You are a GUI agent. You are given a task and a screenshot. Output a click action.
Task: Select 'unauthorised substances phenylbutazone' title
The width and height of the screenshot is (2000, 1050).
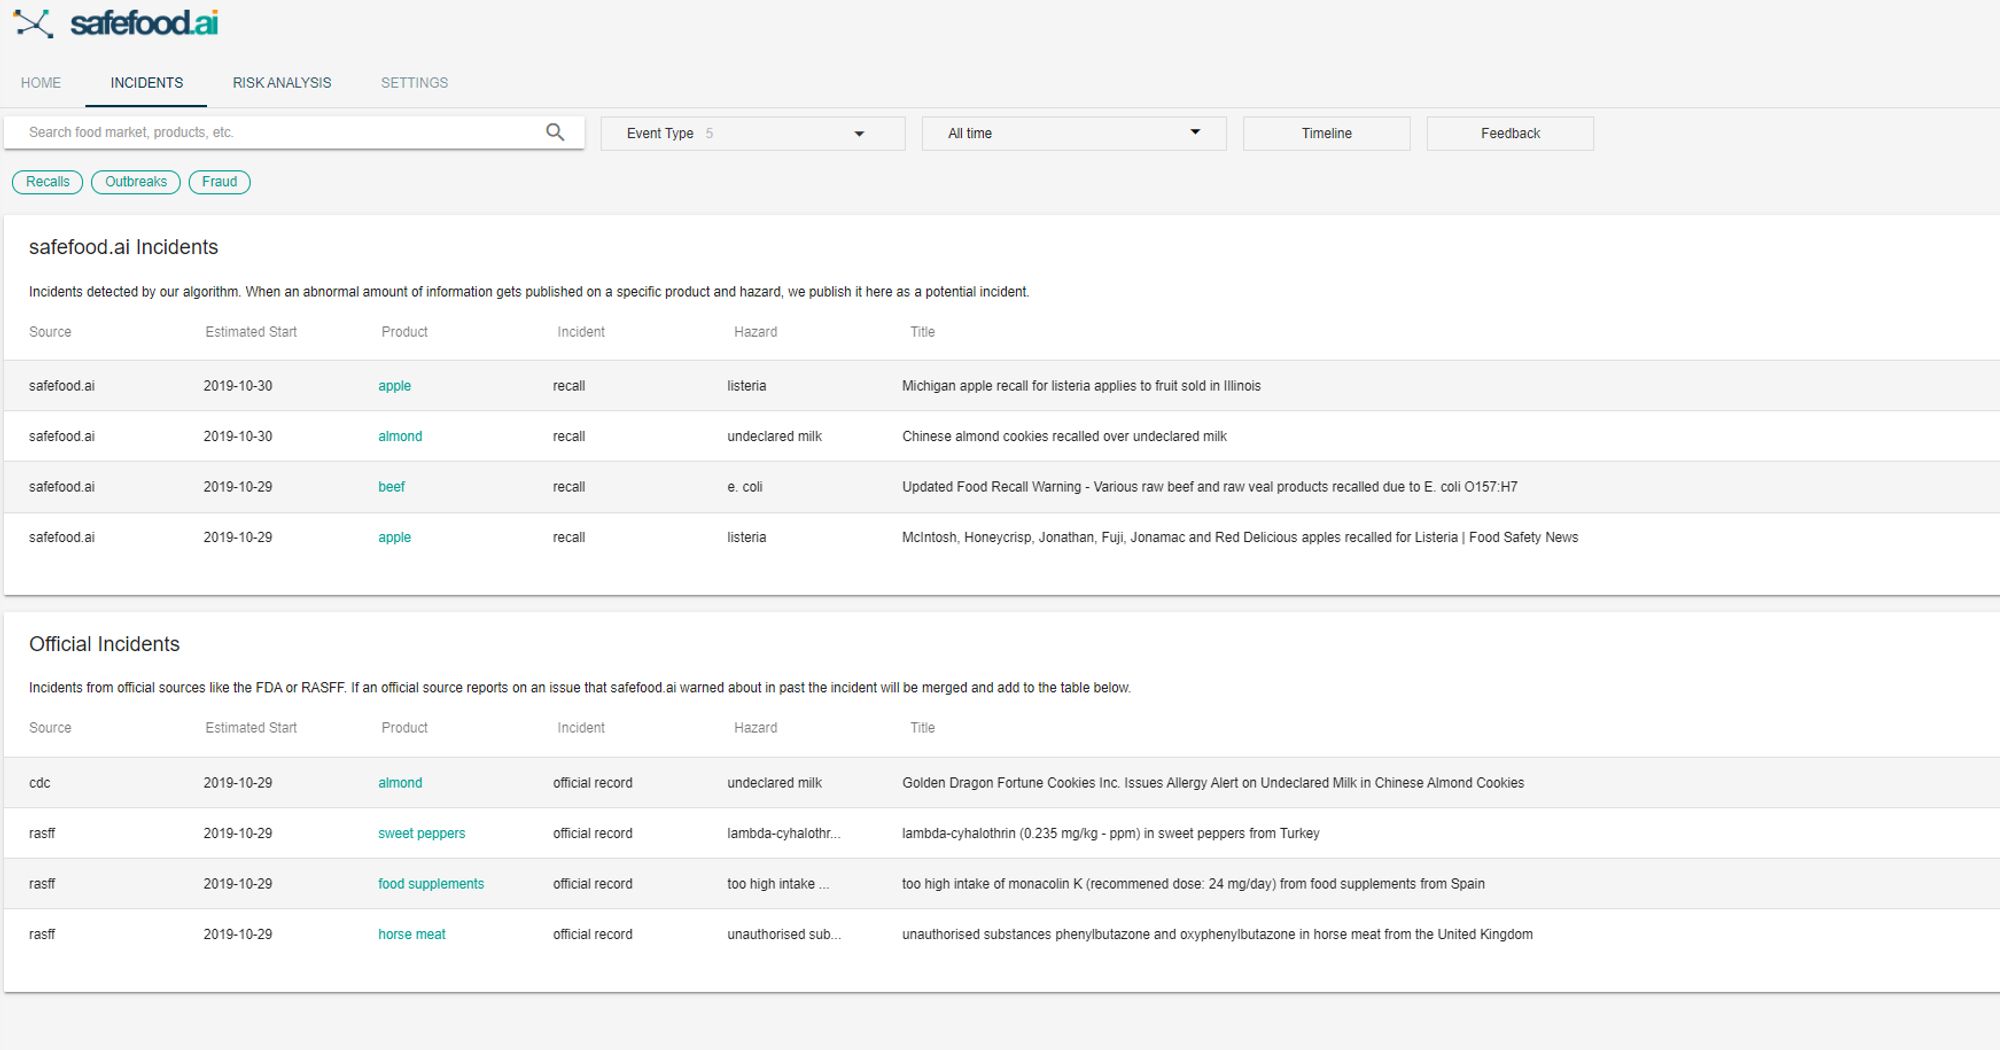[1217, 934]
